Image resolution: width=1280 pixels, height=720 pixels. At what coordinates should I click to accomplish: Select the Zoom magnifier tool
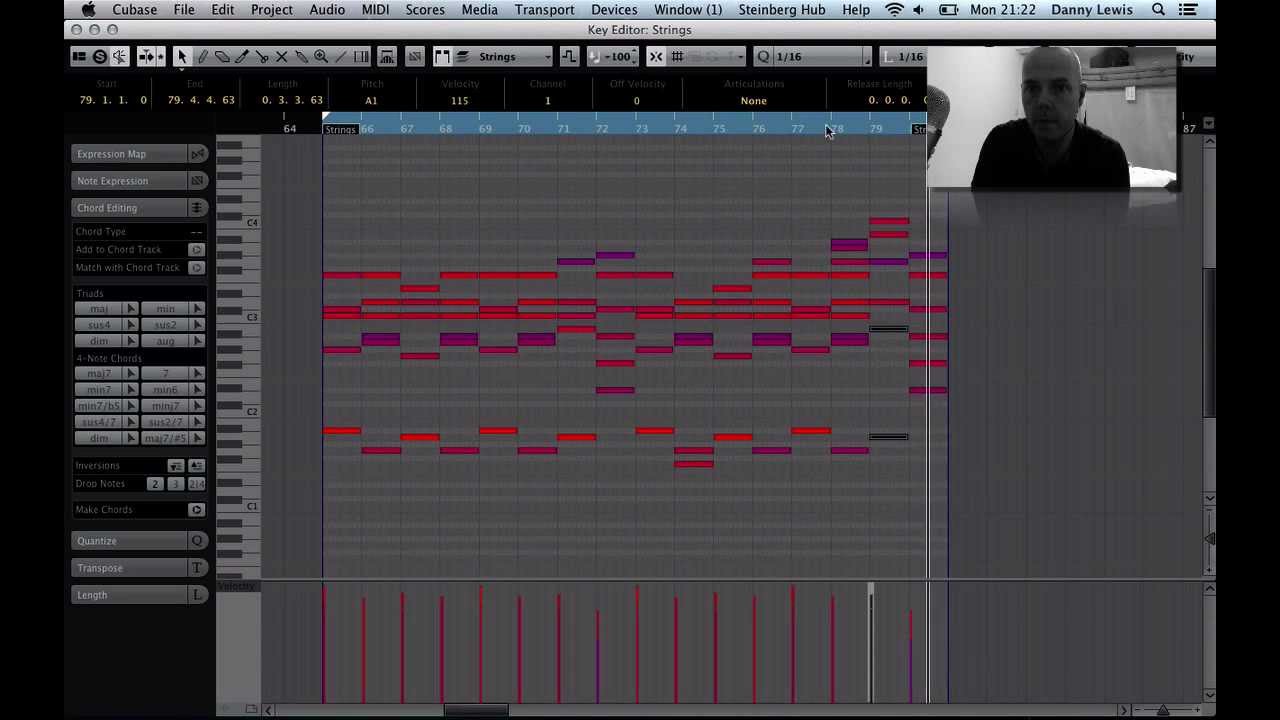pyautogui.click(x=321, y=57)
